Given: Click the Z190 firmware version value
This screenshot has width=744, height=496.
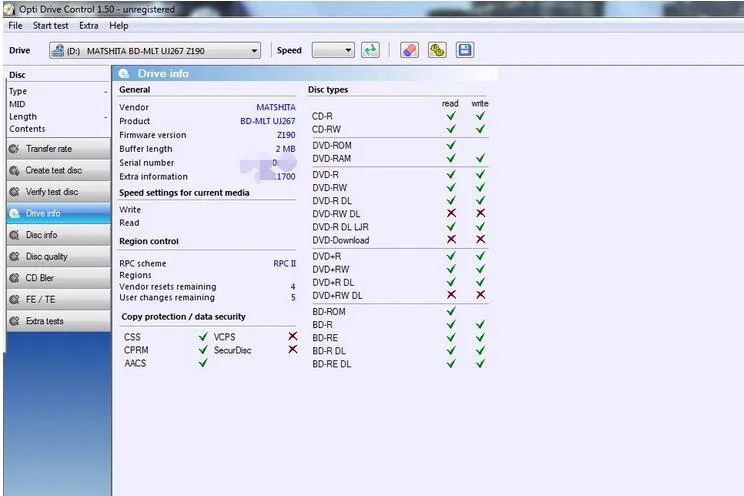Looking at the screenshot, I should click(286, 135).
